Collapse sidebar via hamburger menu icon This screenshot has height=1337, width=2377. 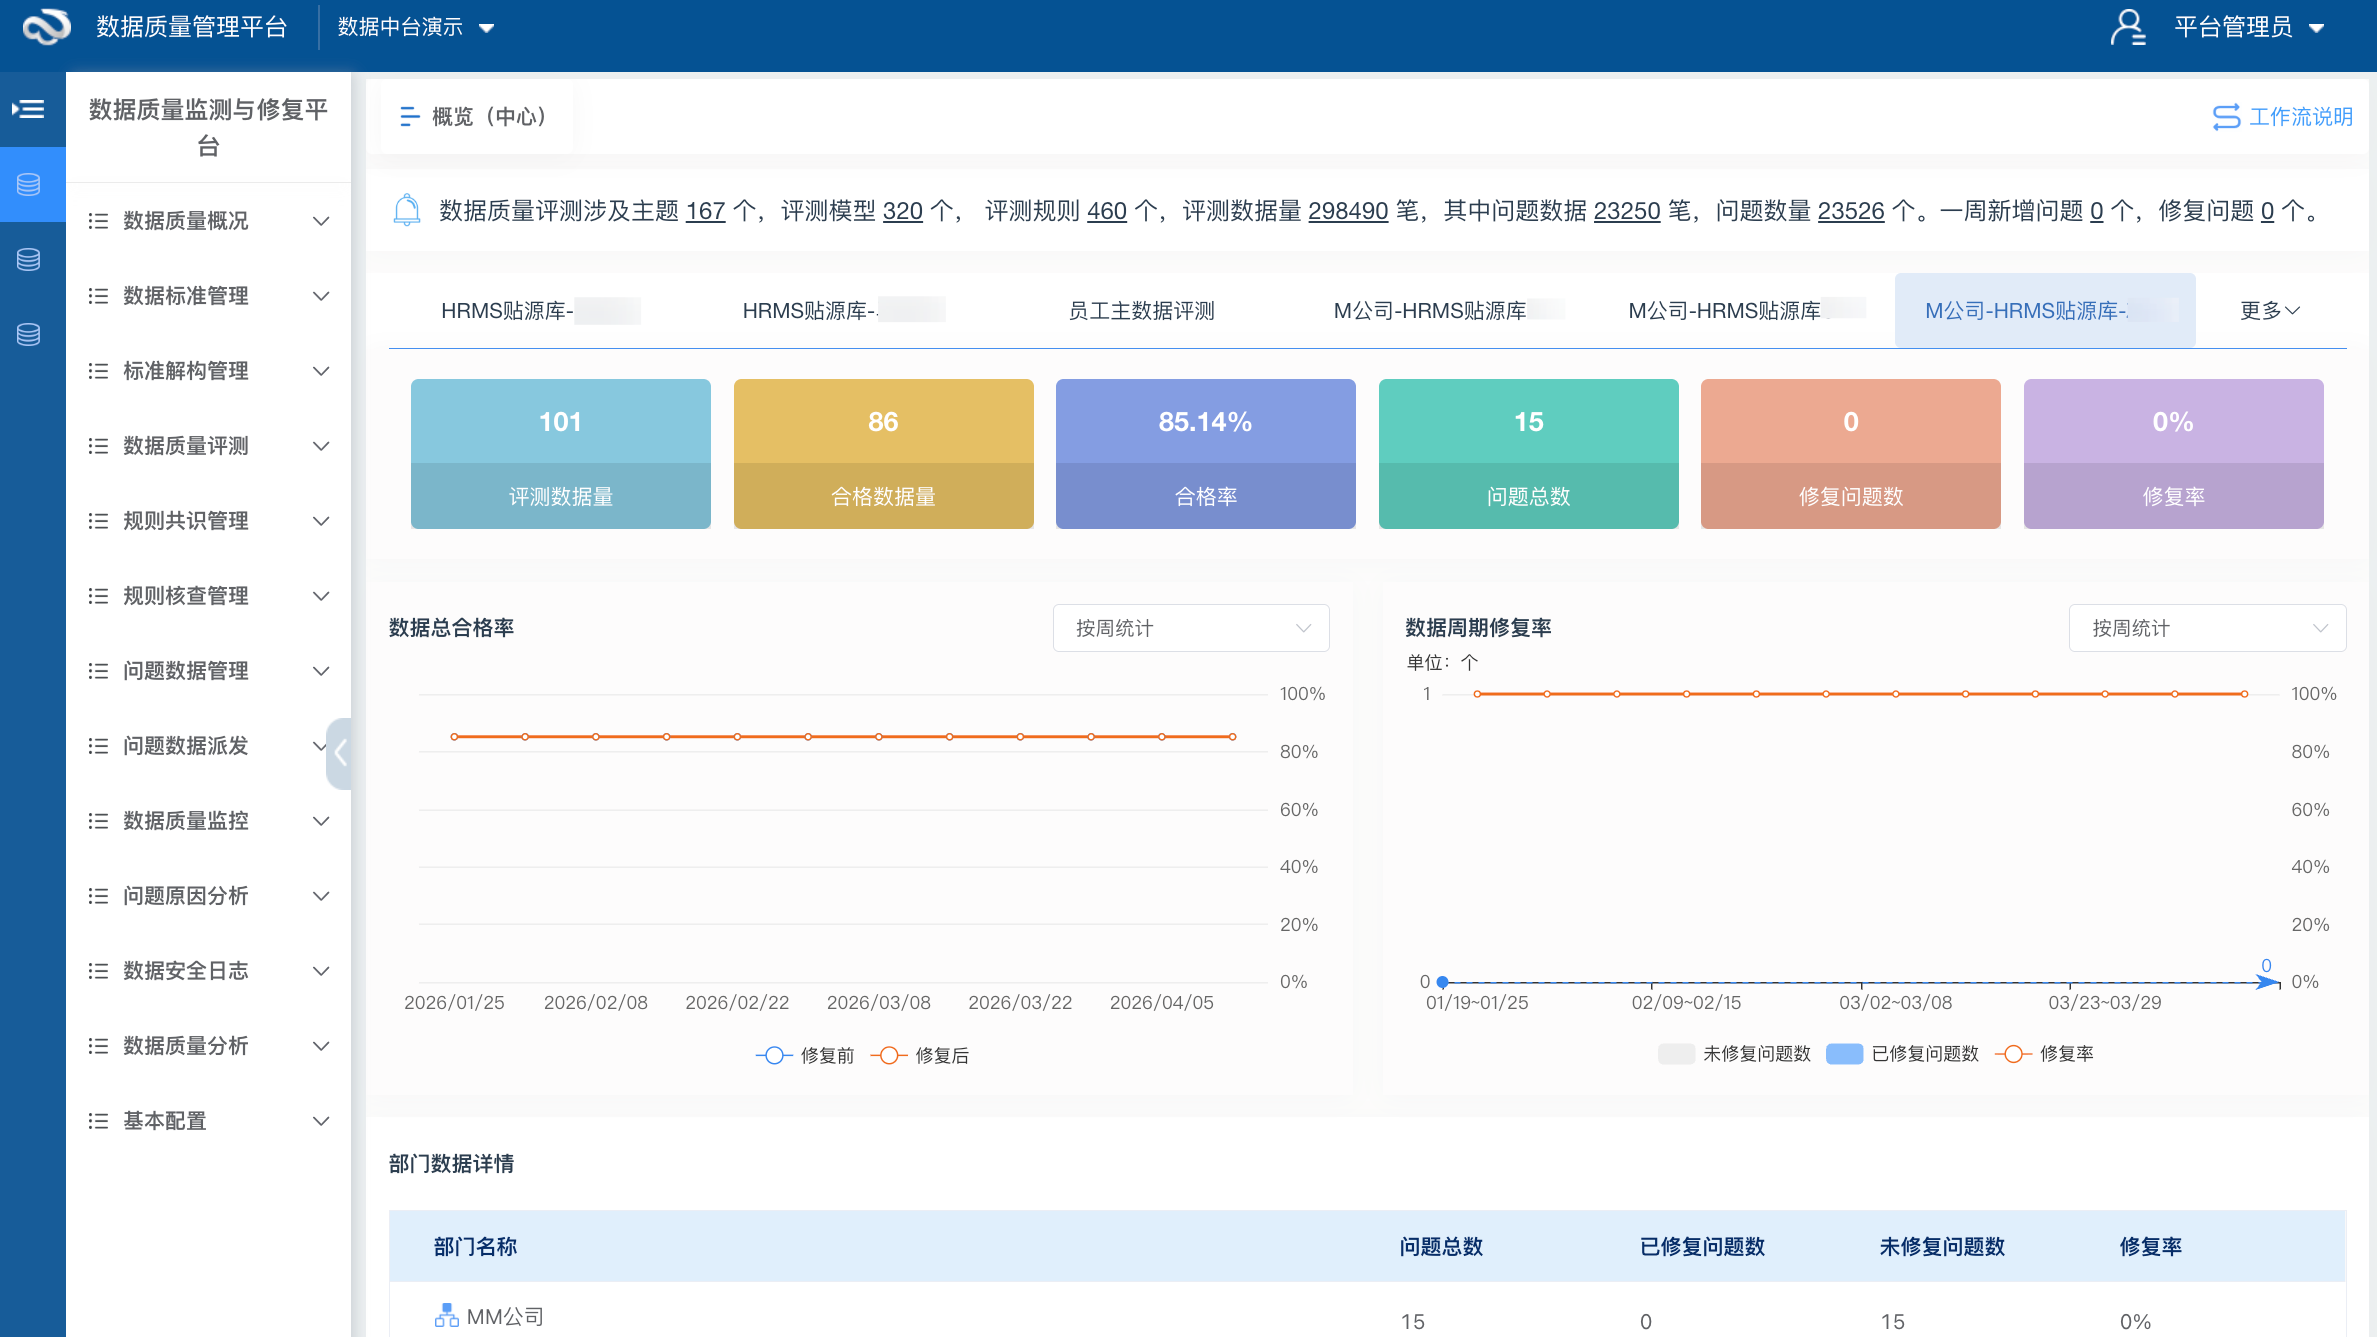pos(29,109)
